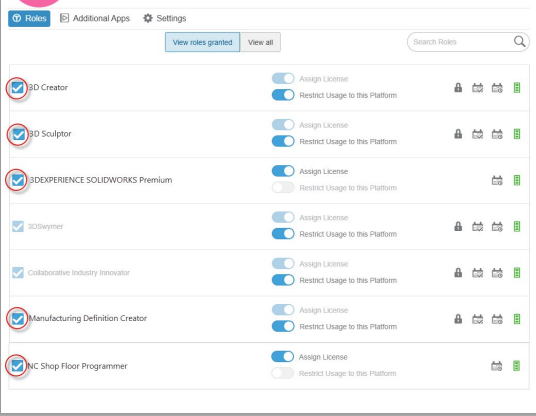
Task: Click green license icon in 3DSwymer row
Action: (517, 226)
